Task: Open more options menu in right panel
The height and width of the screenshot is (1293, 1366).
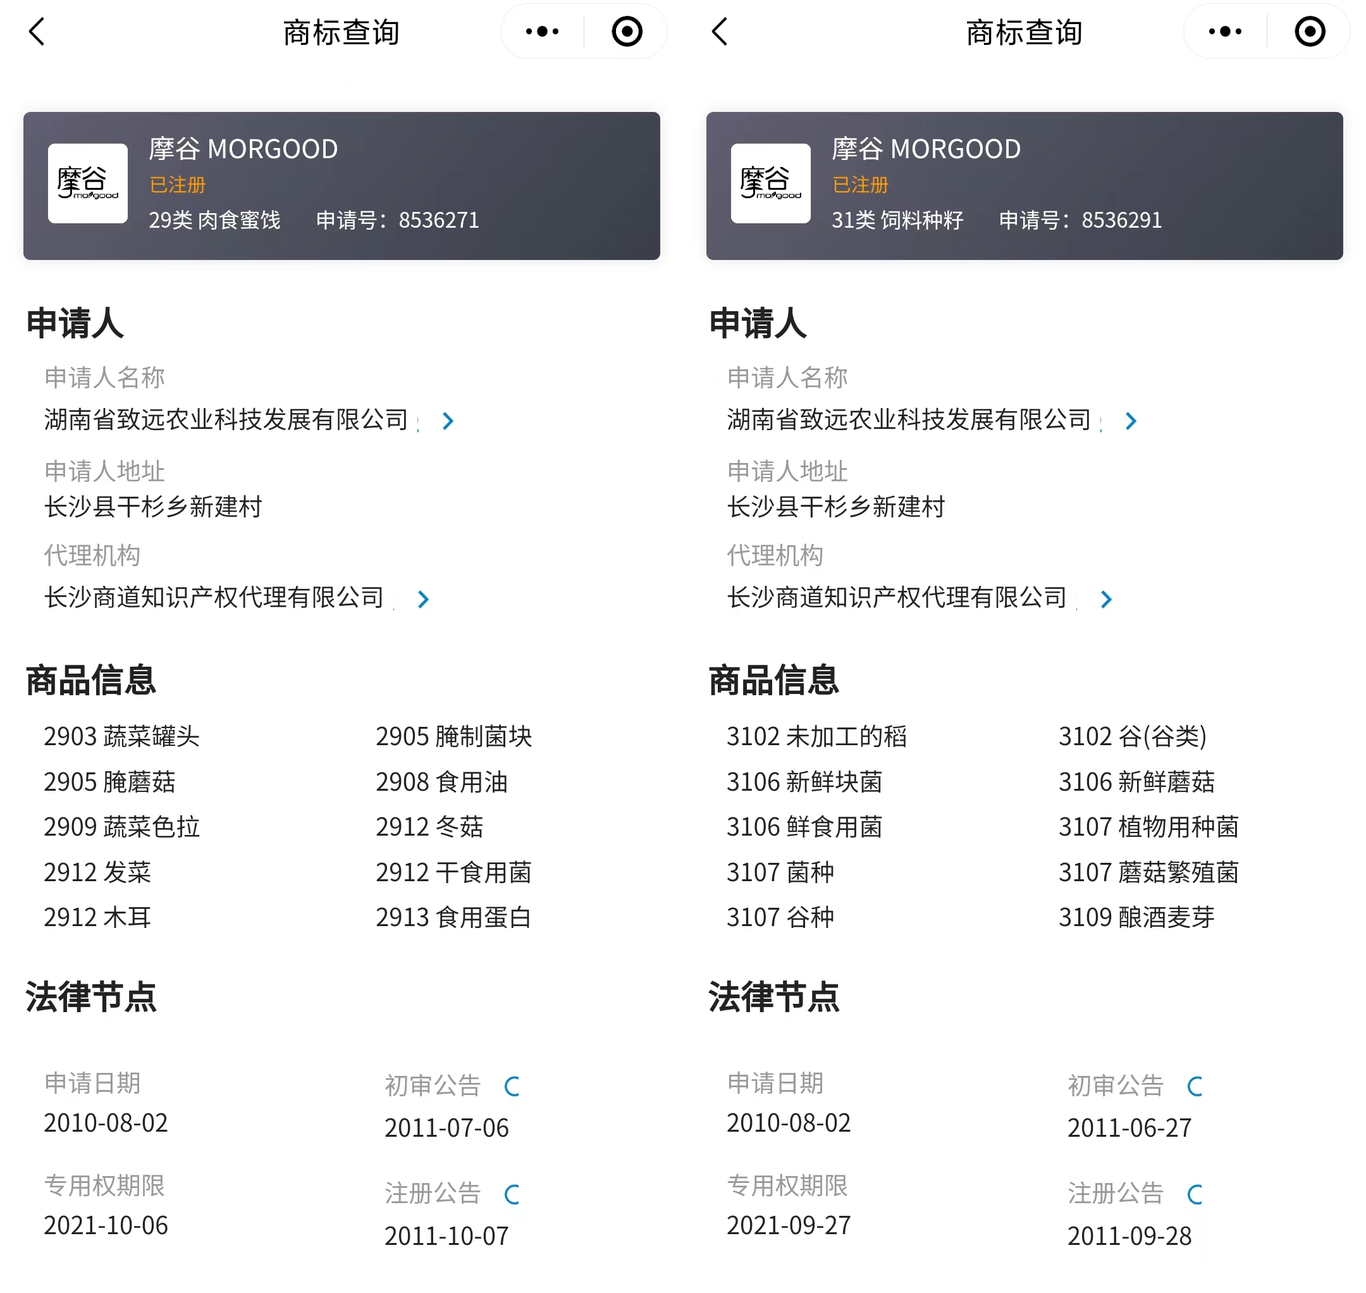Action: tap(1225, 32)
